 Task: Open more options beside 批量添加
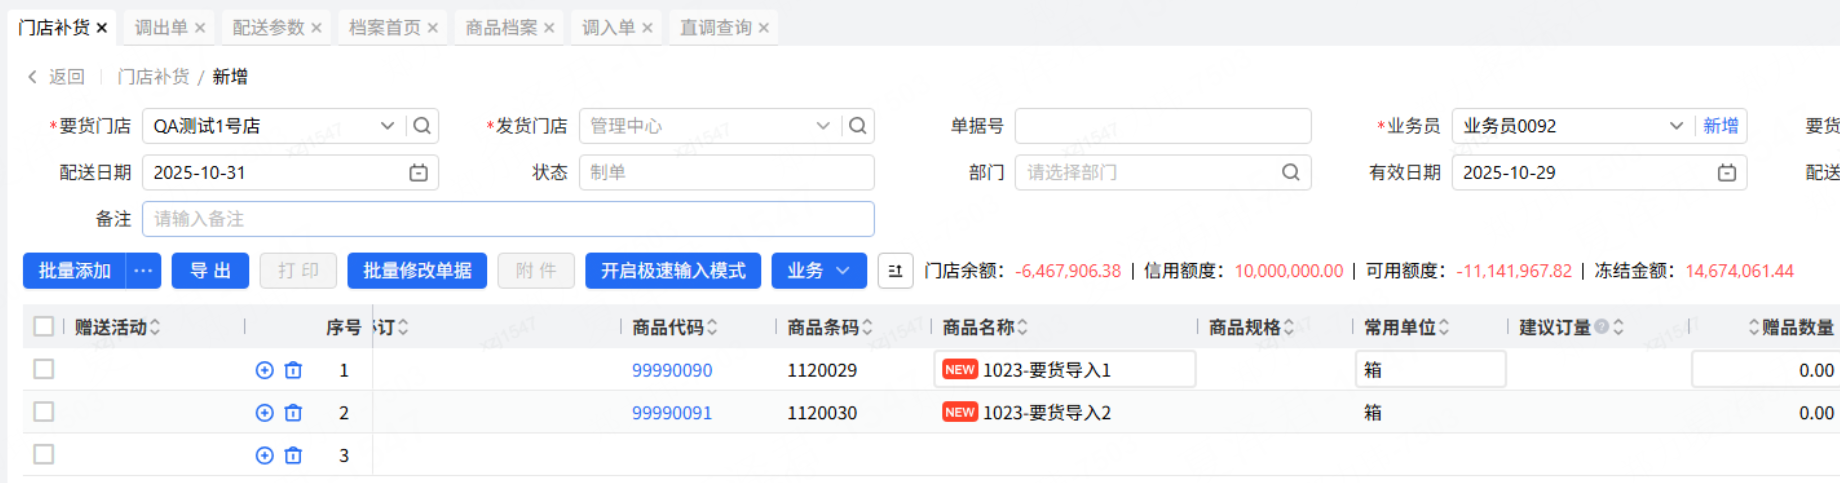144,271
